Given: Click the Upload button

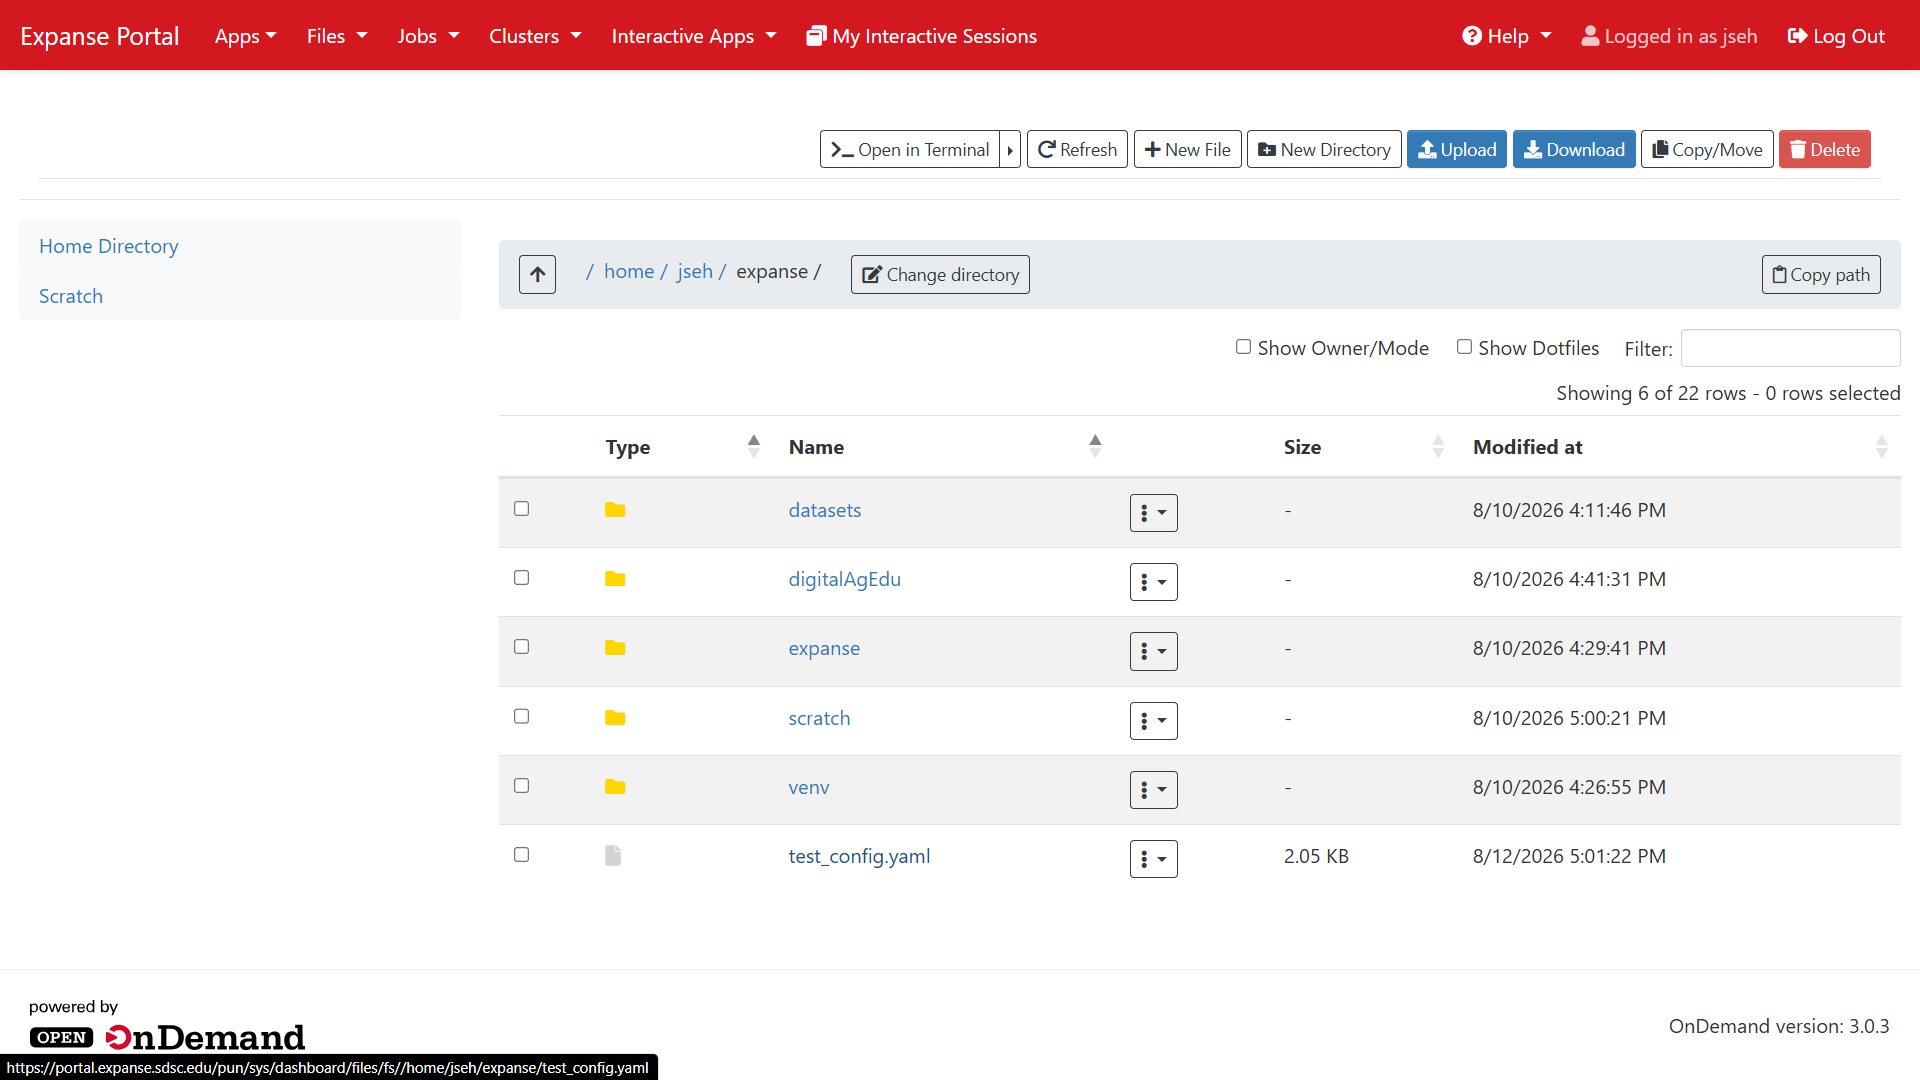Looking at the screenshot, I should tap(1456, 149).
